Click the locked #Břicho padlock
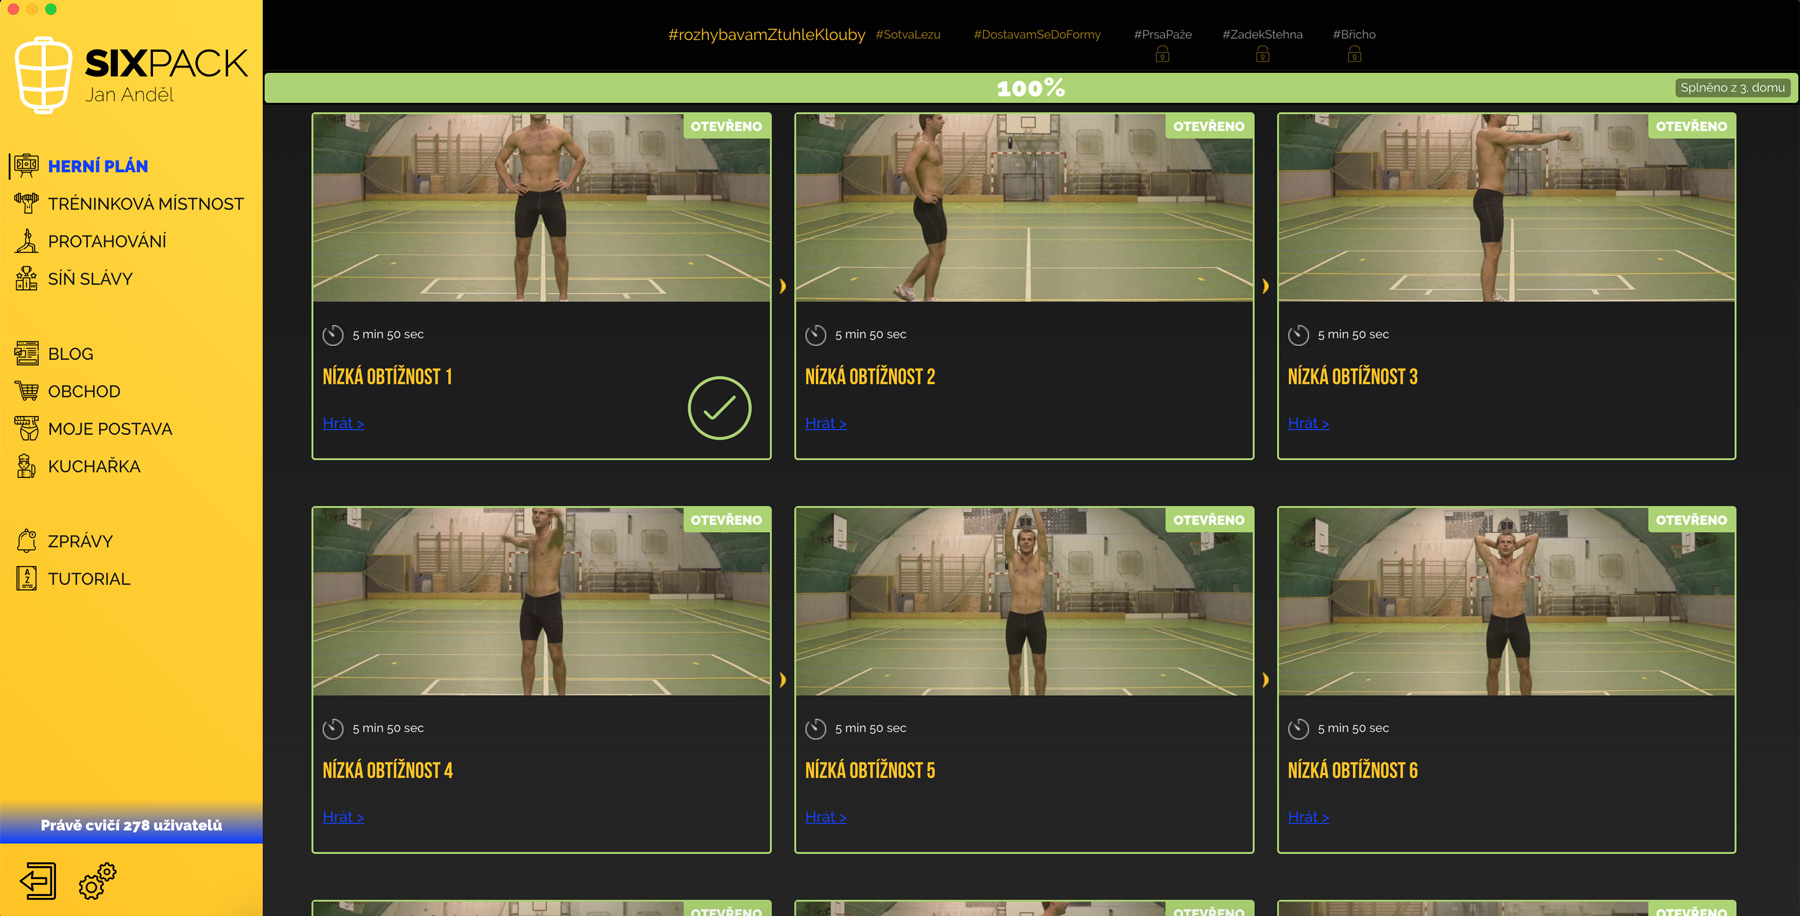 pyautogui.click(x=1354, y=54)
